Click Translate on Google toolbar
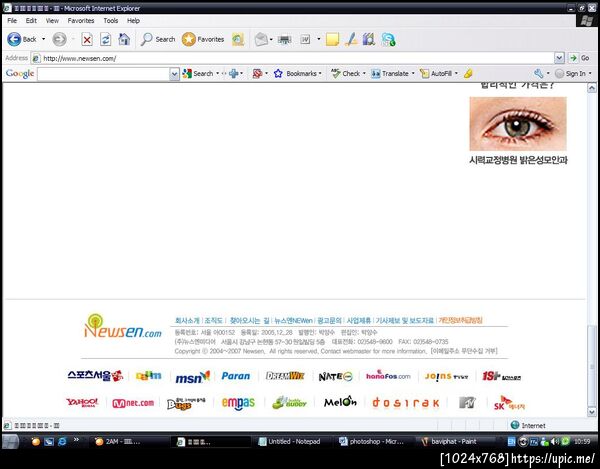 [390, 73]
